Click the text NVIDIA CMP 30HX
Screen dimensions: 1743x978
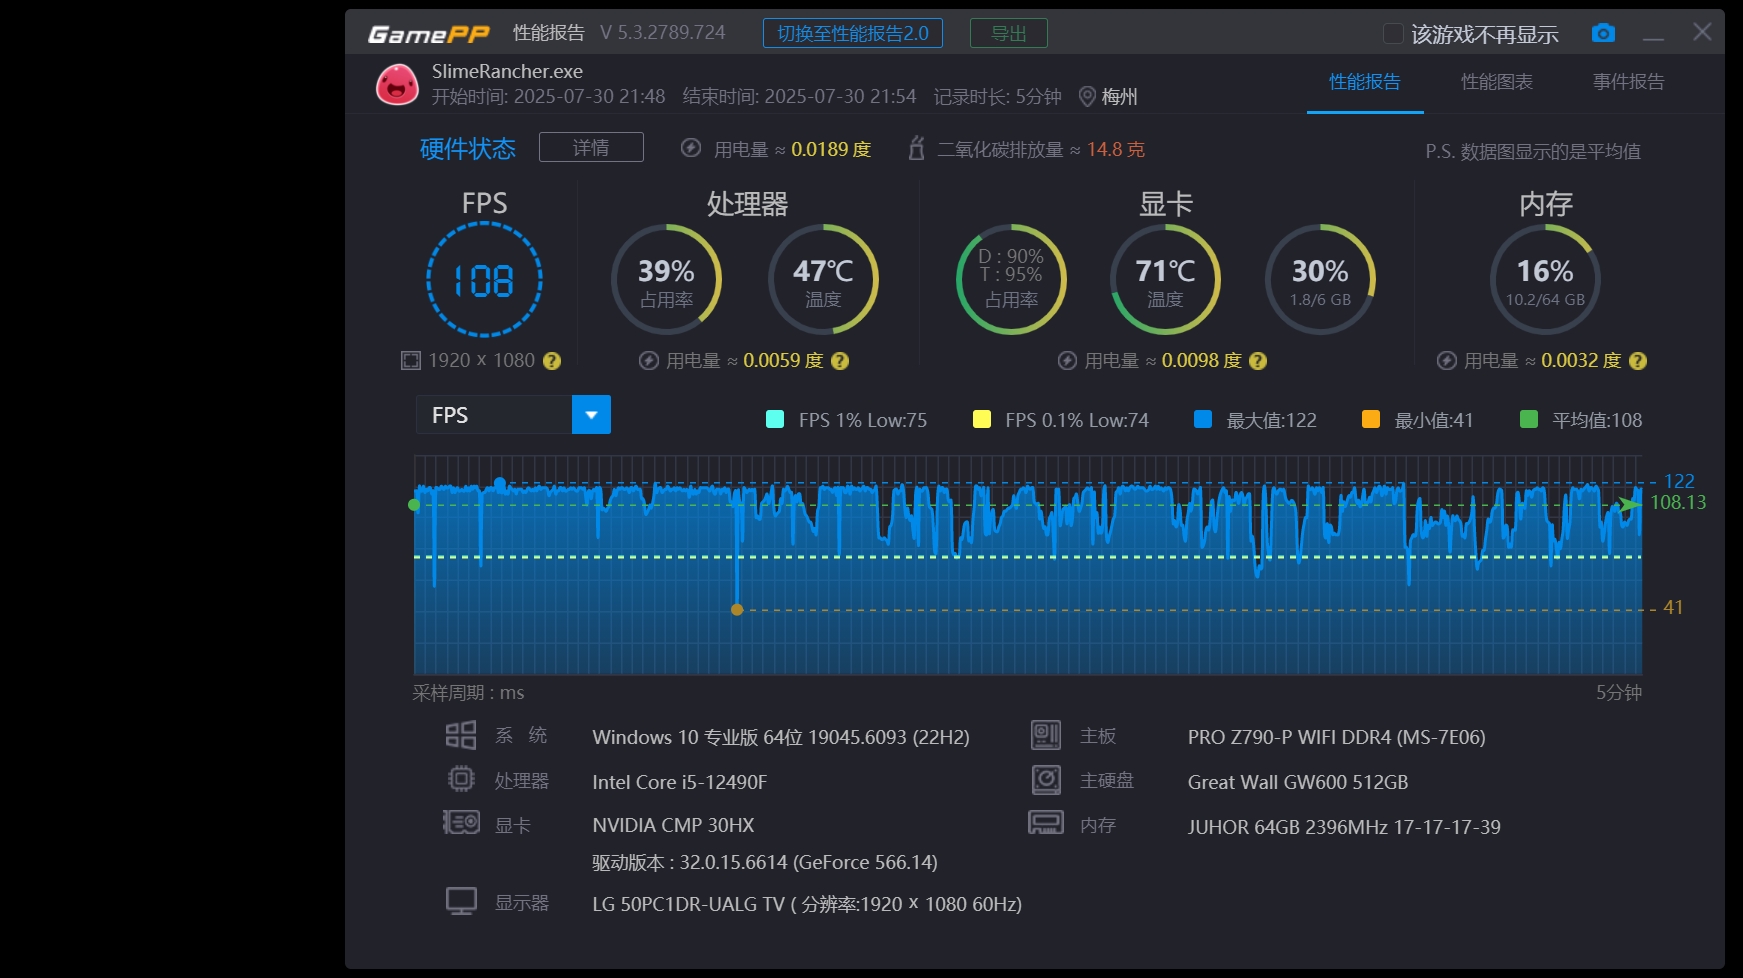pos(673,825)
